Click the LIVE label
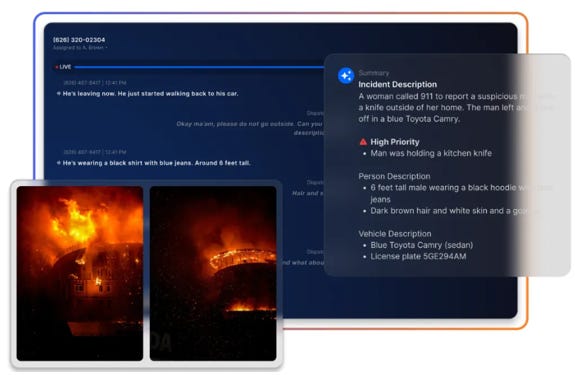The height and width of the screenshot is (375, 575). point(65,67)
